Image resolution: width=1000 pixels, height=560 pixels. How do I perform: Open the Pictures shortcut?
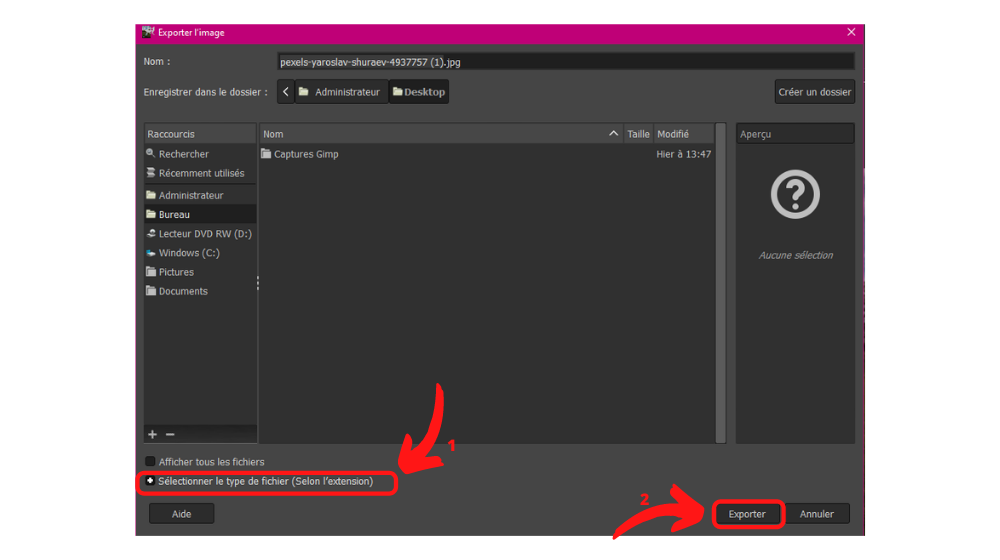click(x=200, y=272)
